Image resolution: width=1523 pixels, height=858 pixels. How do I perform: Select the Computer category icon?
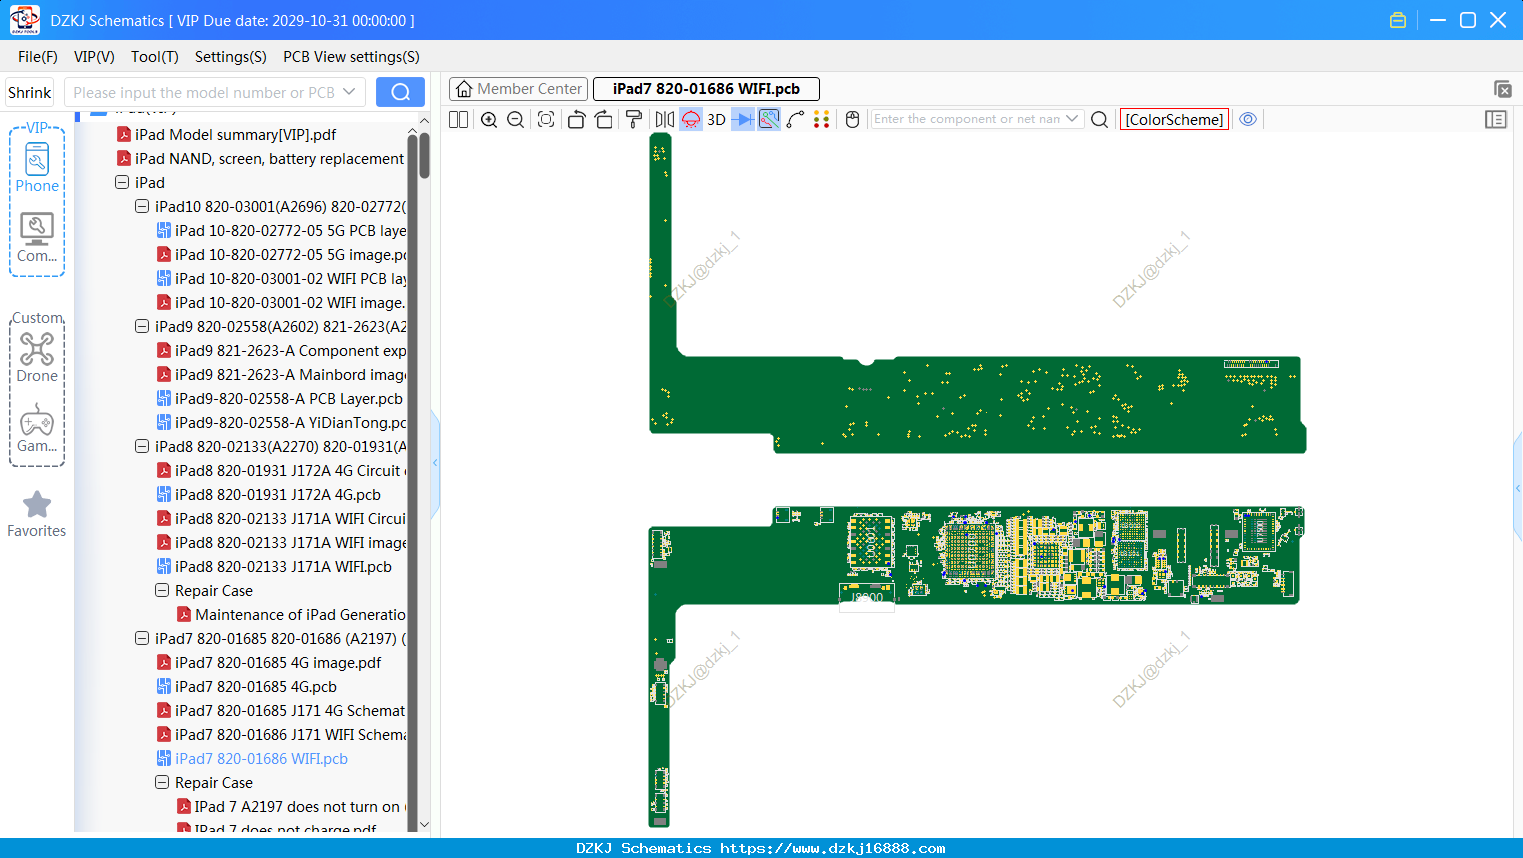pos(37,238)
